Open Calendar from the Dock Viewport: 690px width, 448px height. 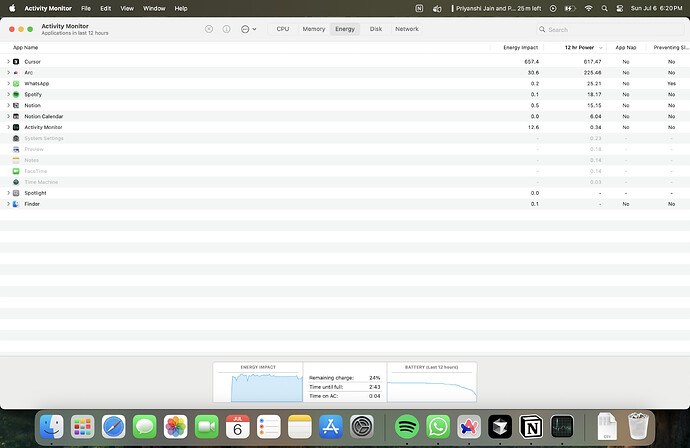click(238, 427)
